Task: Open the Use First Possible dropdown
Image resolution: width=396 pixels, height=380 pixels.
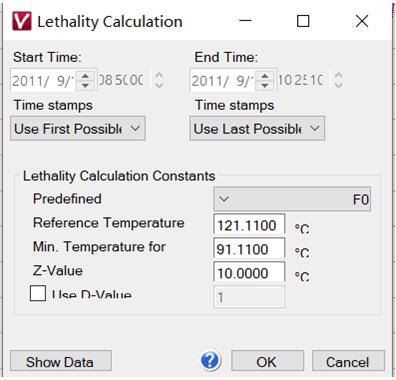Action: [x=78, y=128]
